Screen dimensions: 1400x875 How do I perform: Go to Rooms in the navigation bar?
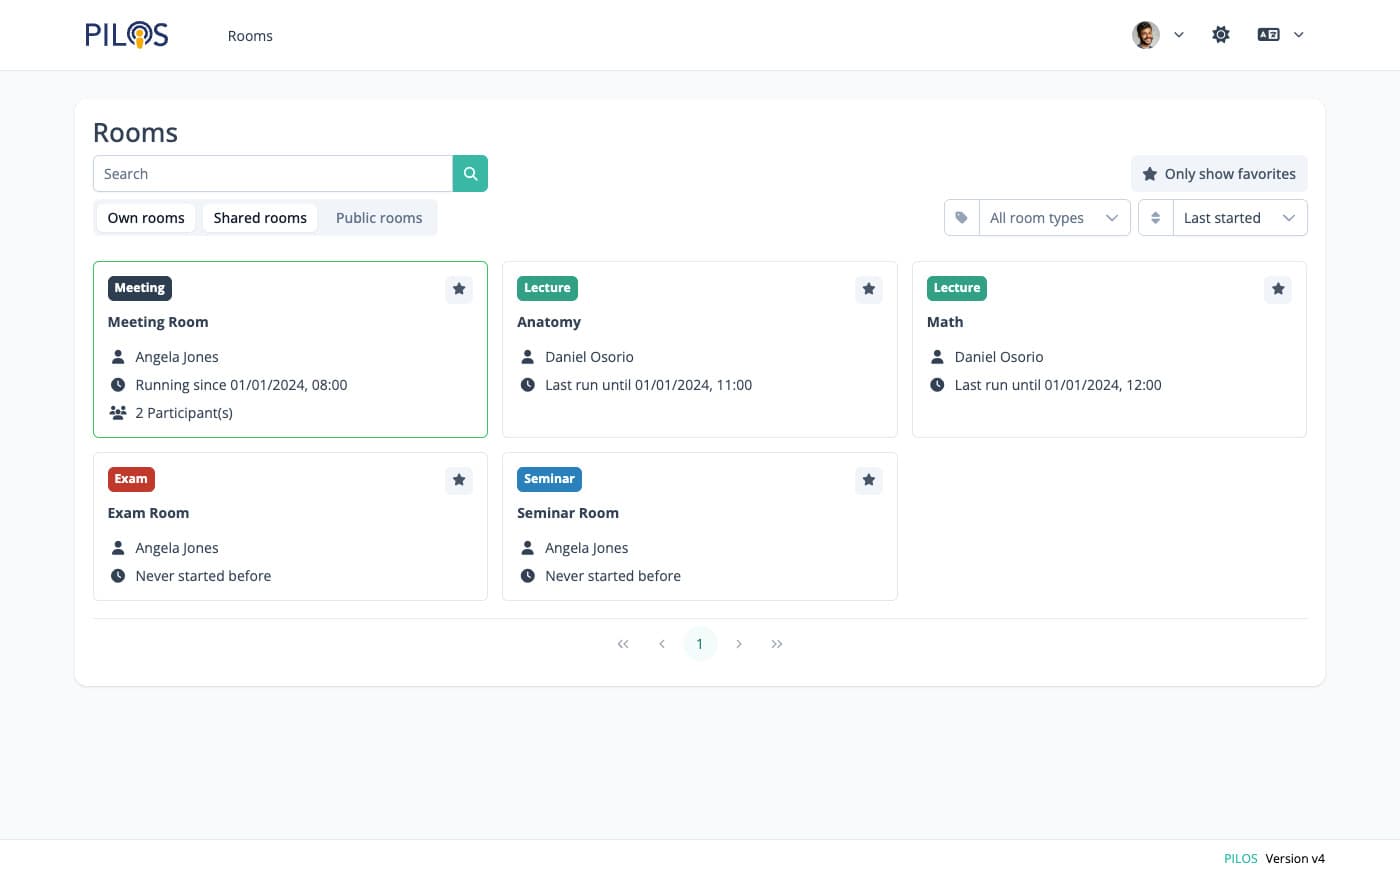point(250,36)
